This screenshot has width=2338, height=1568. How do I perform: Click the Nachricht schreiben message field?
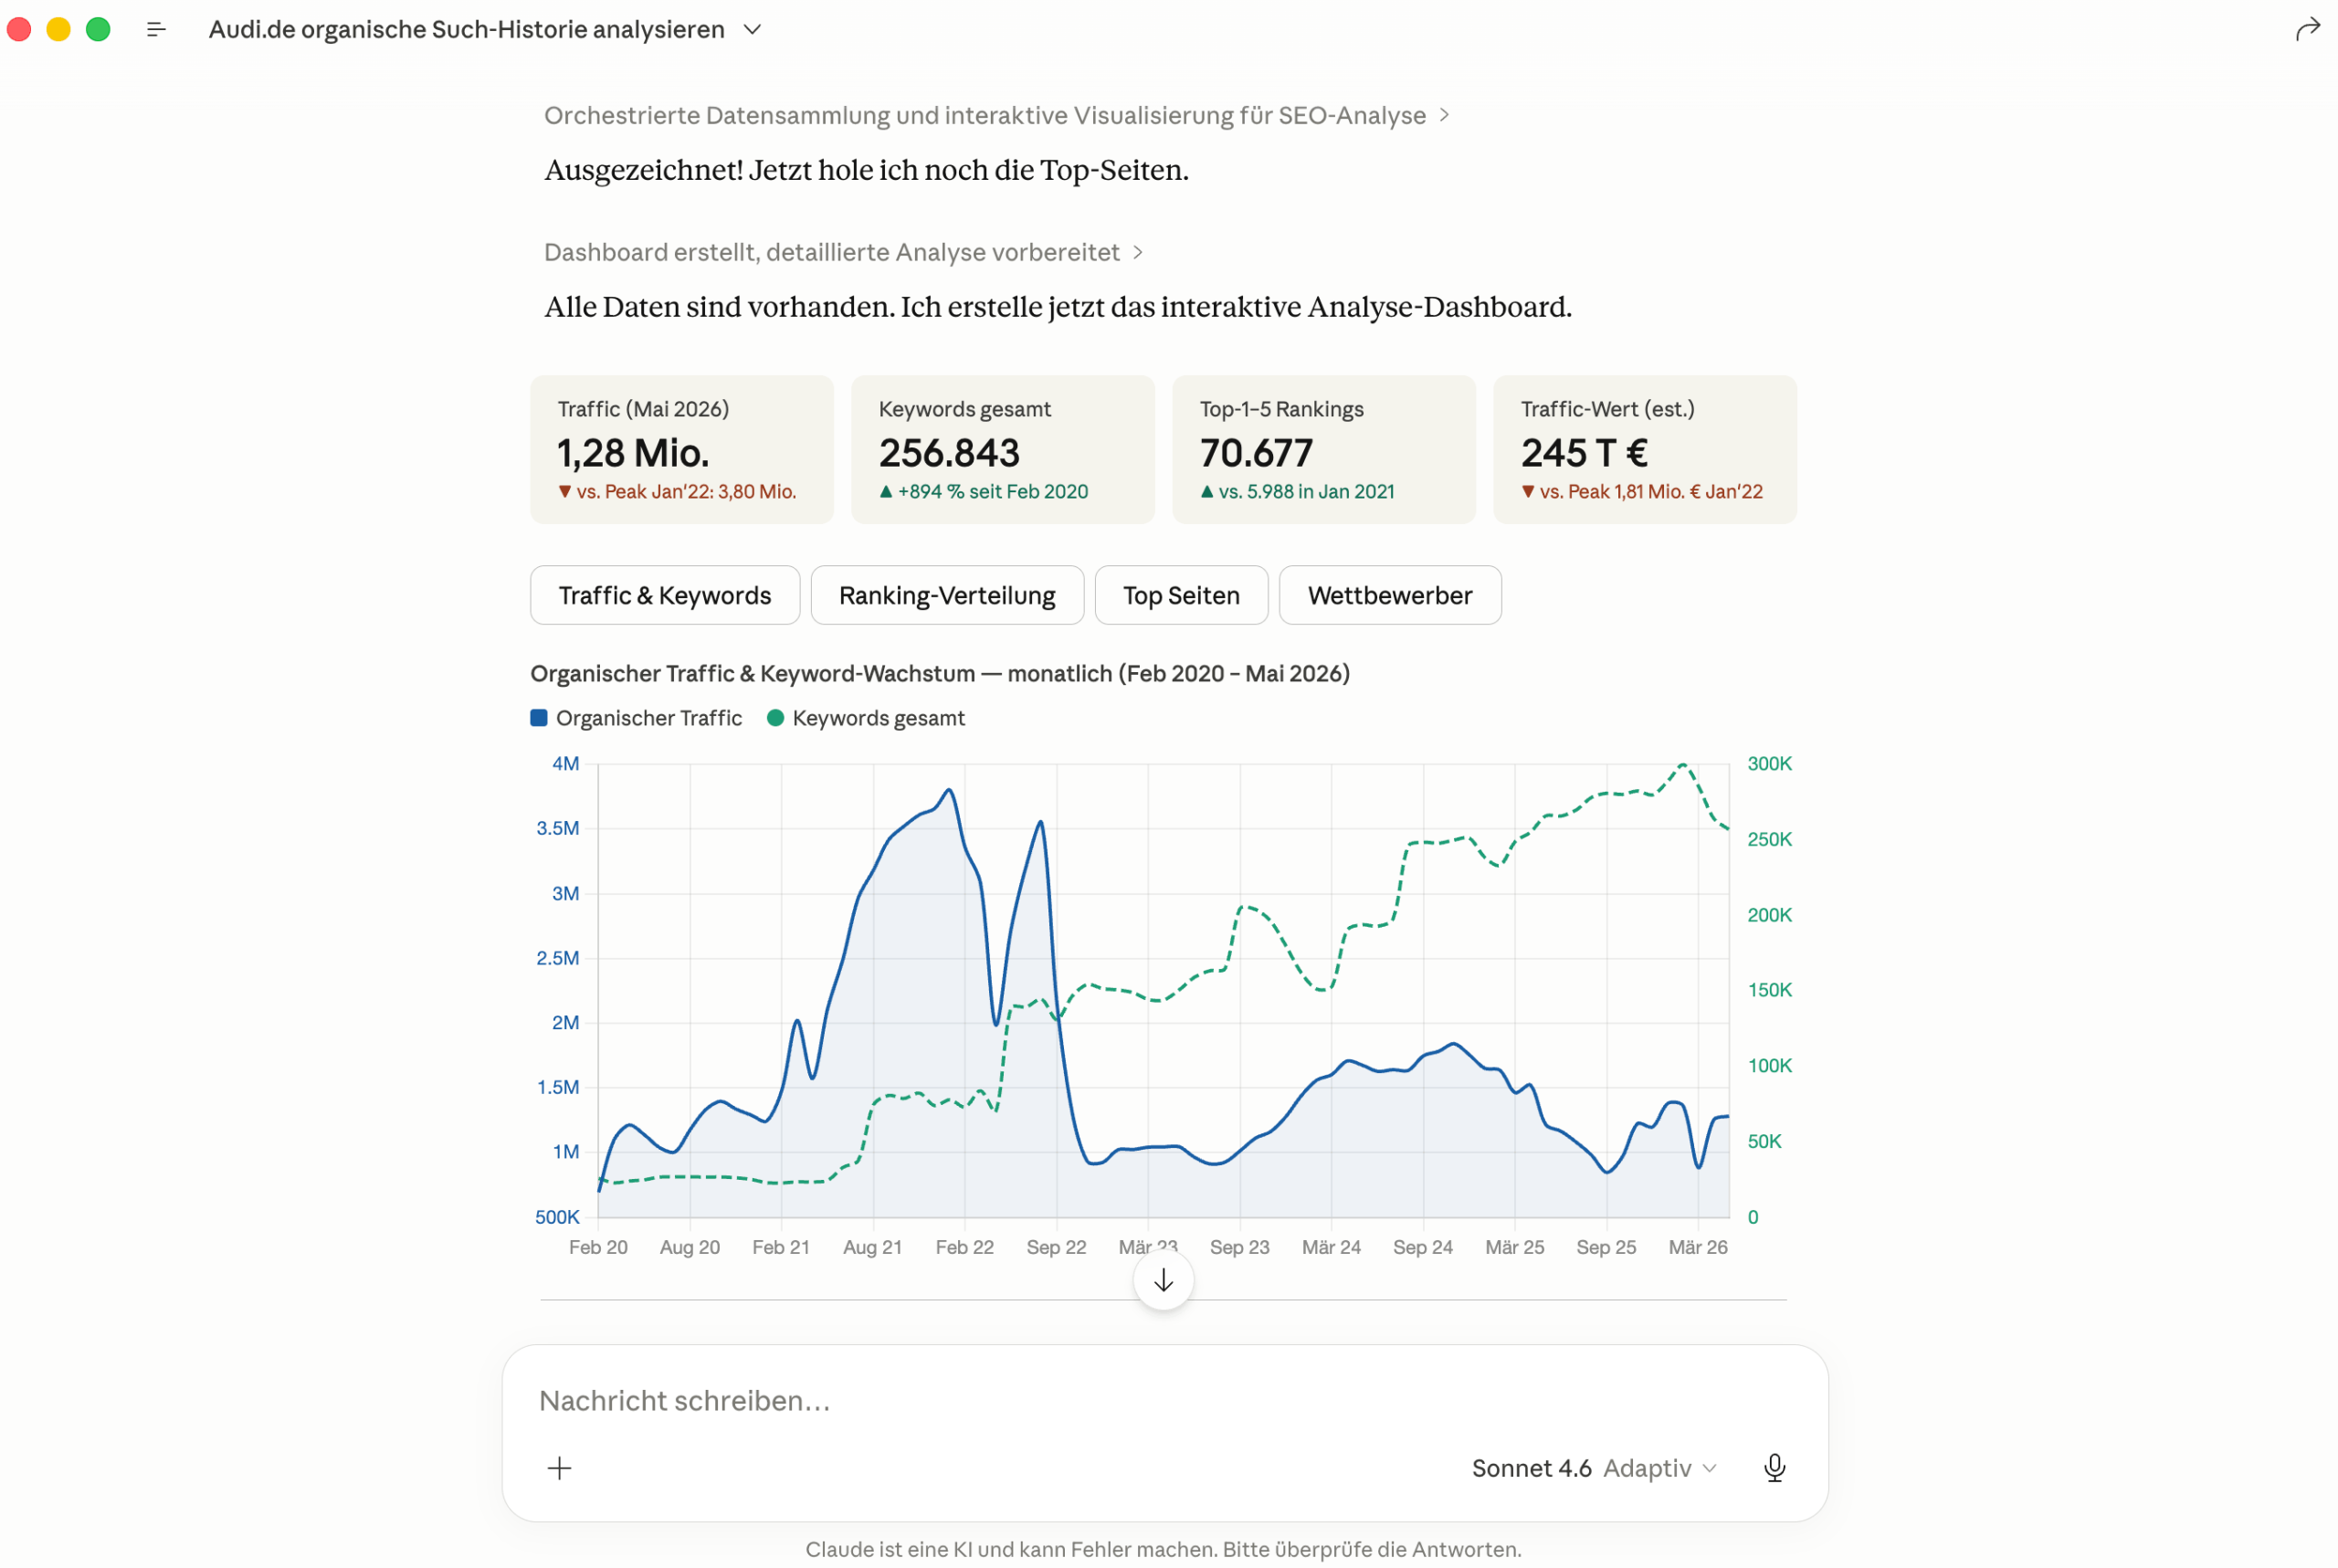click(1165, 1400)
